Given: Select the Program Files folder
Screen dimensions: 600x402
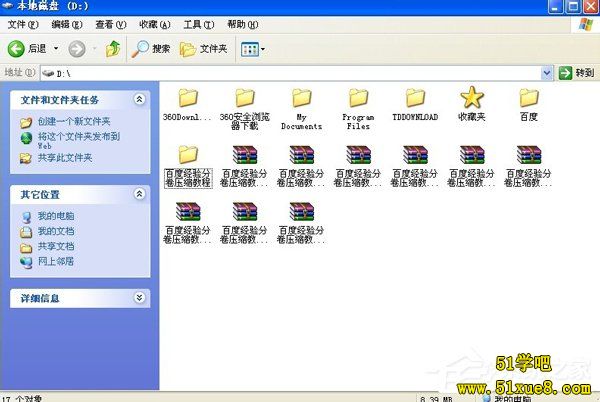Looking at the screenshot, I should point(358,98).
